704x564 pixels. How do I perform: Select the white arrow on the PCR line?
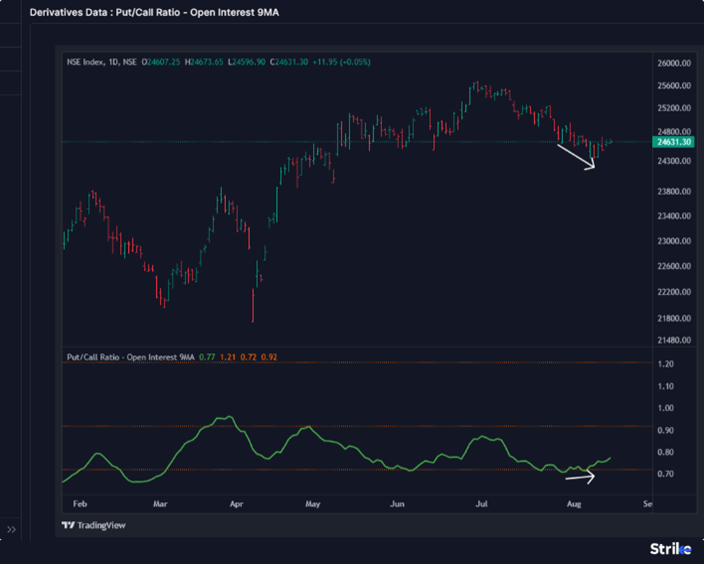(x=579, y=478)
